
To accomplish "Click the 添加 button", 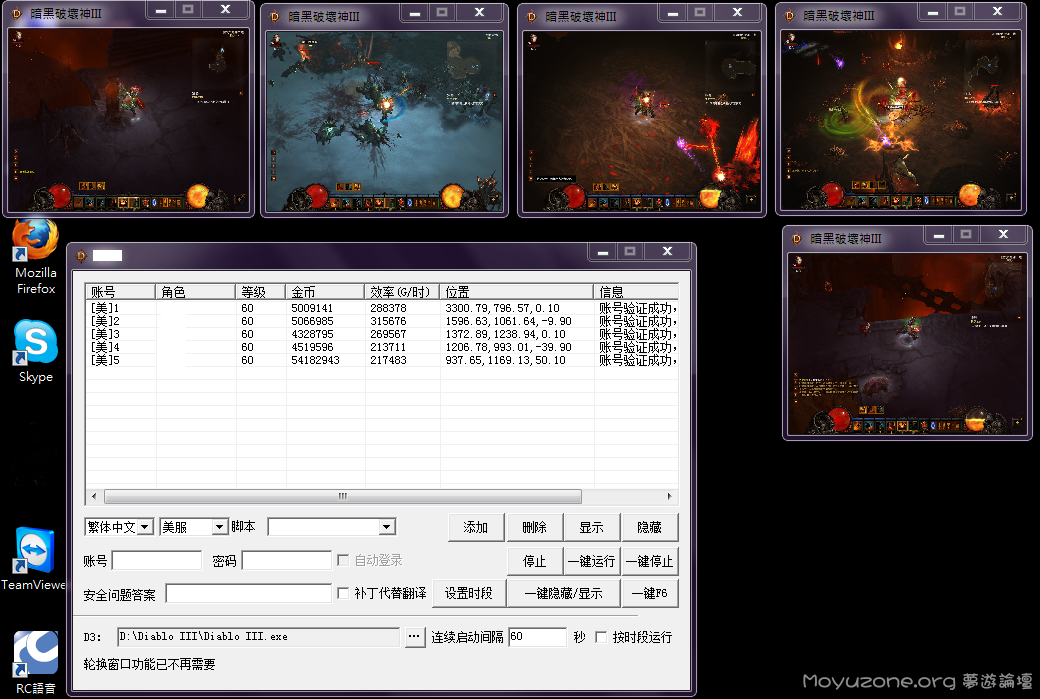I will coord(476,527).
